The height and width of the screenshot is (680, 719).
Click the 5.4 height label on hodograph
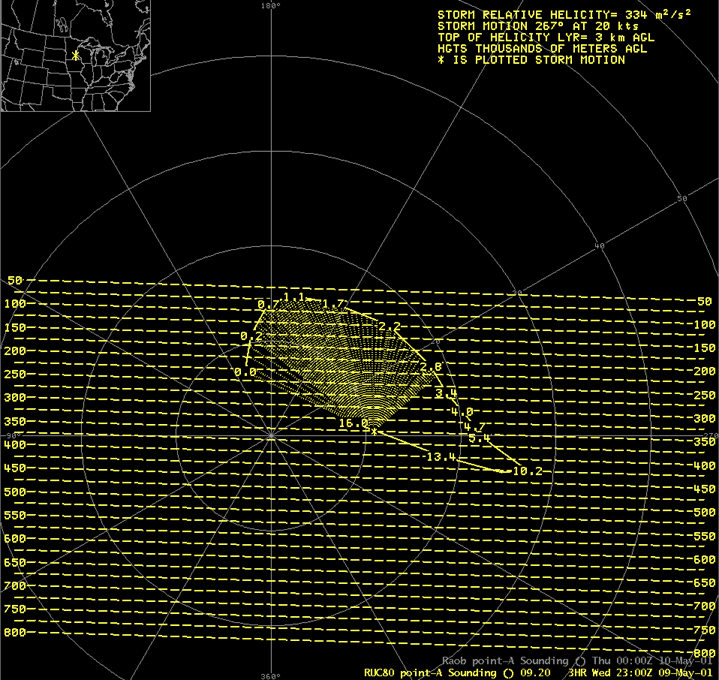[479, 438]
